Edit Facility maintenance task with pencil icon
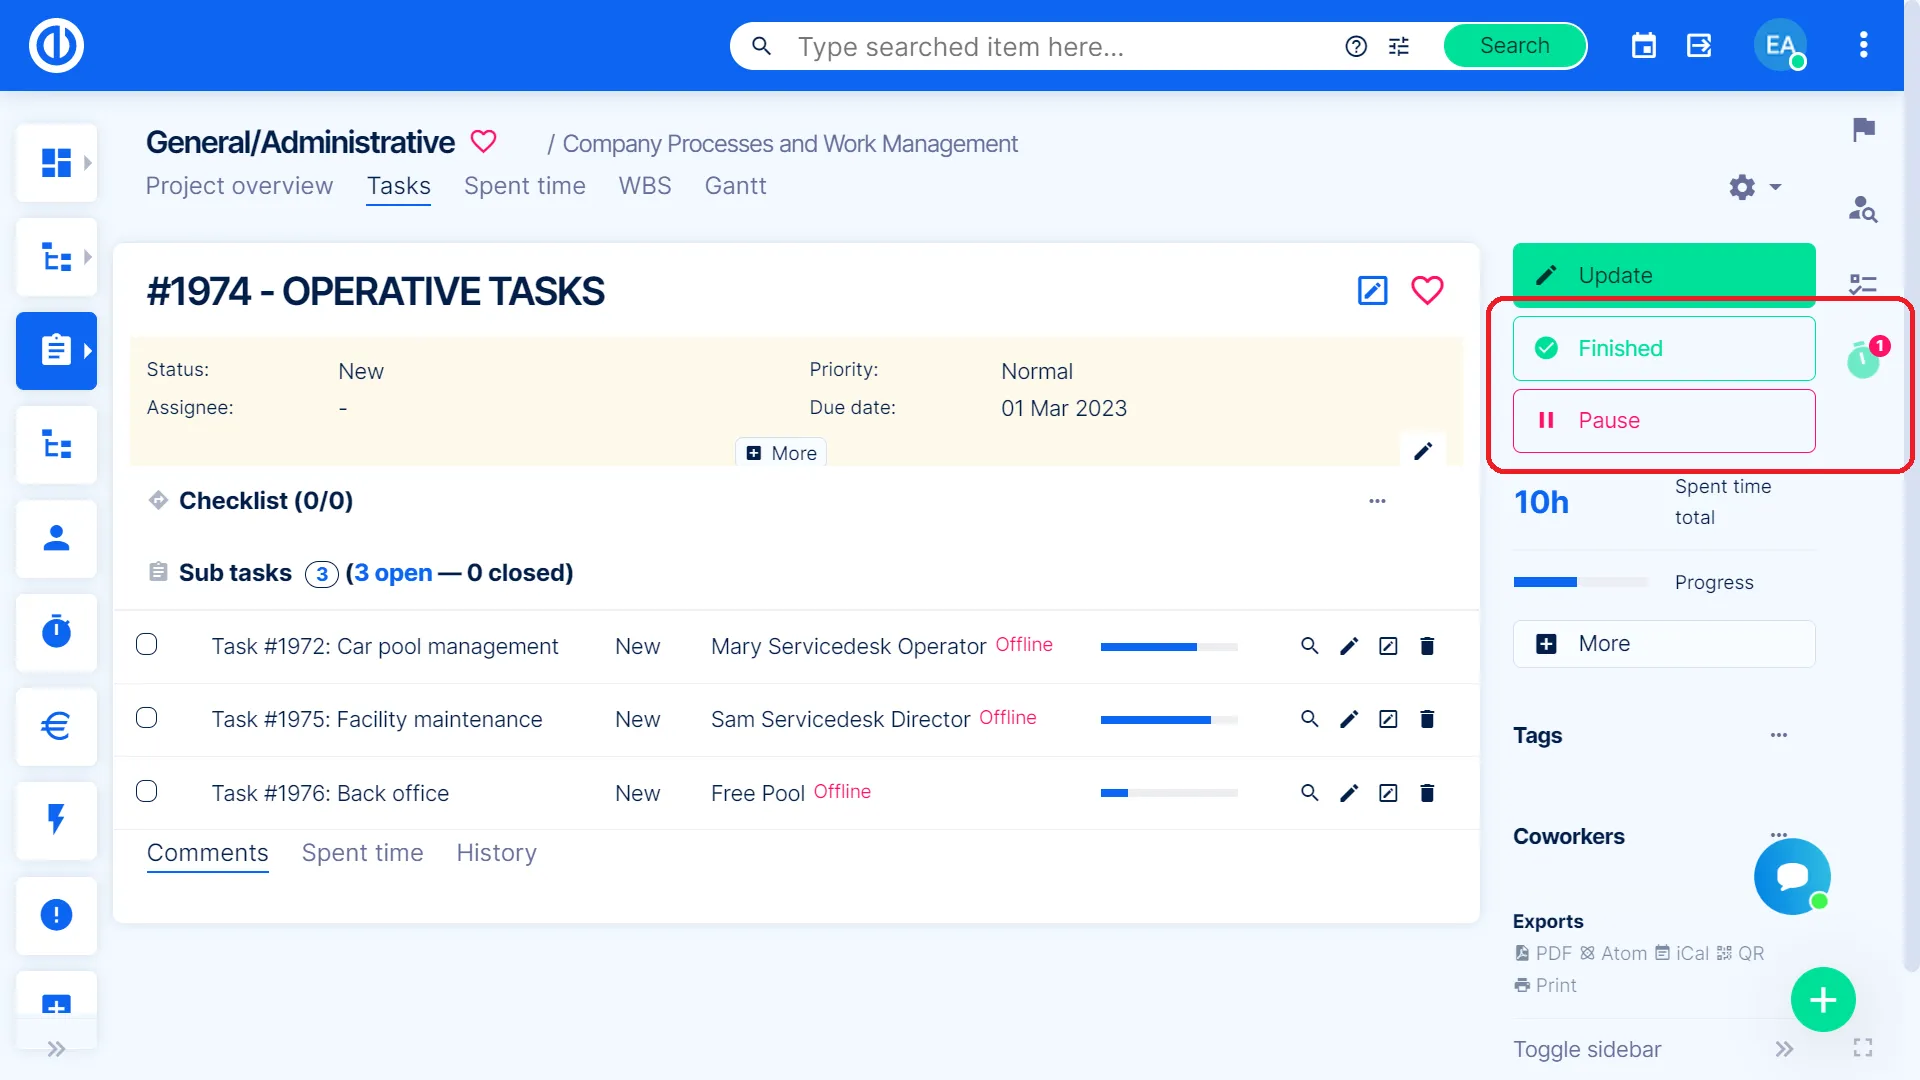This screenshot has width=1920, height=1080. click(1349, 719)
